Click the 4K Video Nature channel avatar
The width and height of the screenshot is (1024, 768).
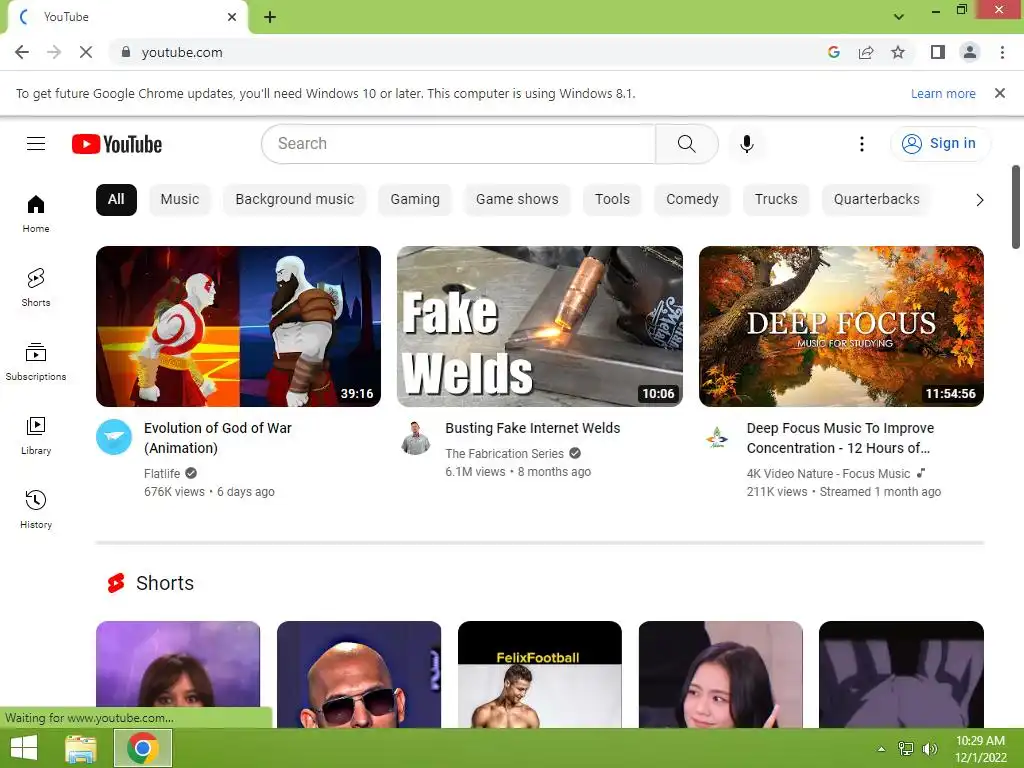pyautogui.click(x=717, y=437)
